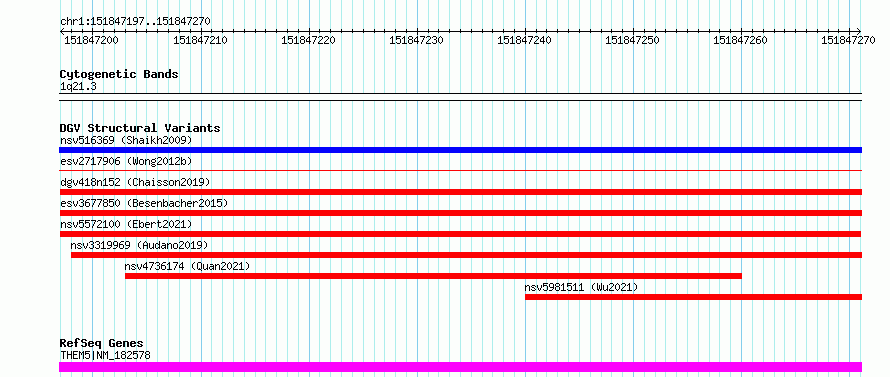This screenshot has height=377, width=890.
Task: Select the thin esv2717906 variant line
Action: tap(460, 170)
